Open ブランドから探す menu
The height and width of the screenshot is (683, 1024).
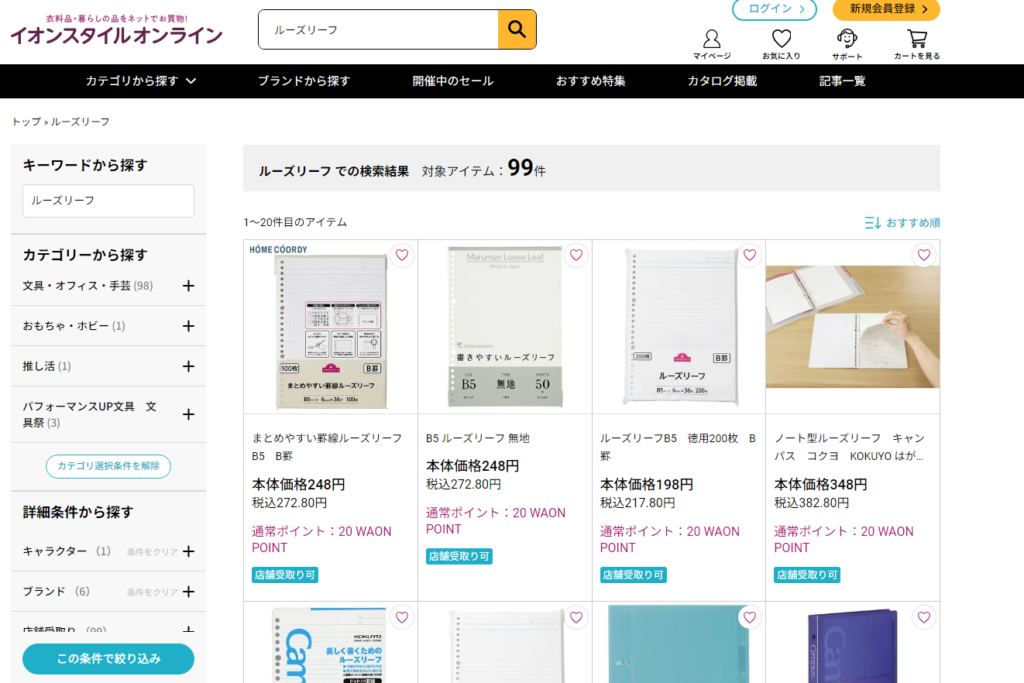304,81
